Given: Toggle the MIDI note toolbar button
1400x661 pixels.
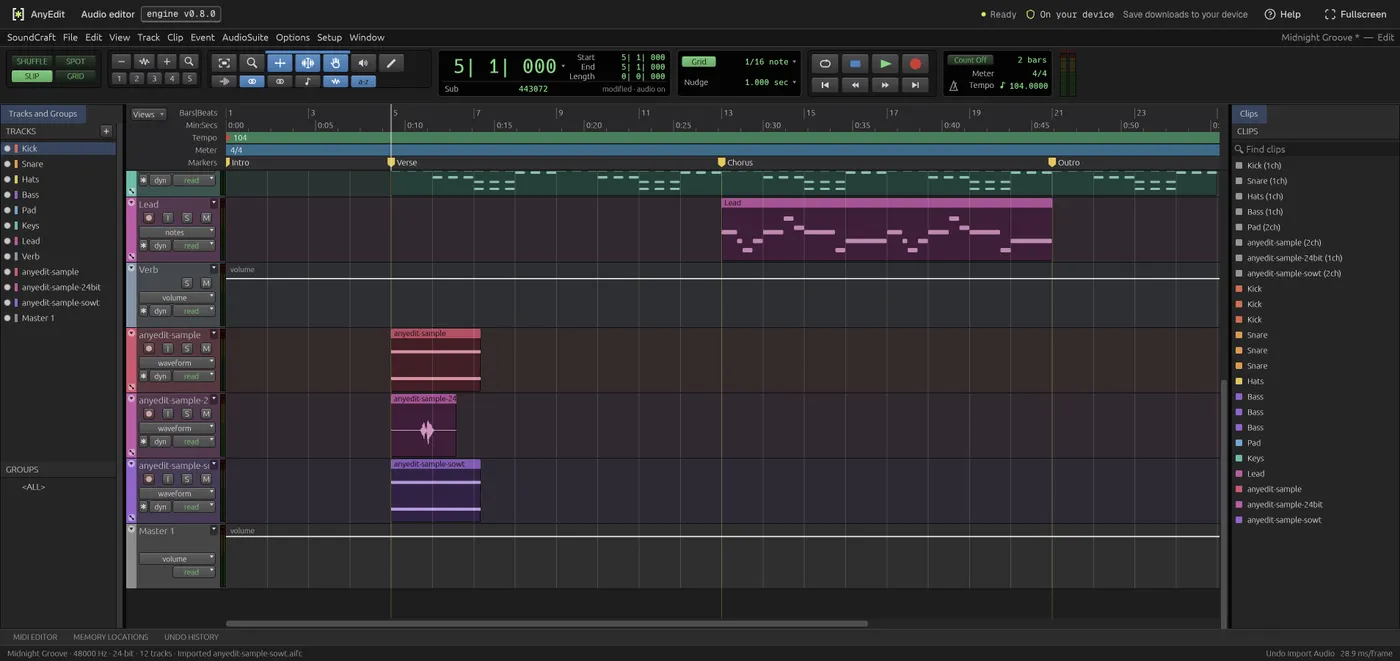Looking at the screenshot, I should click(308, 82).
